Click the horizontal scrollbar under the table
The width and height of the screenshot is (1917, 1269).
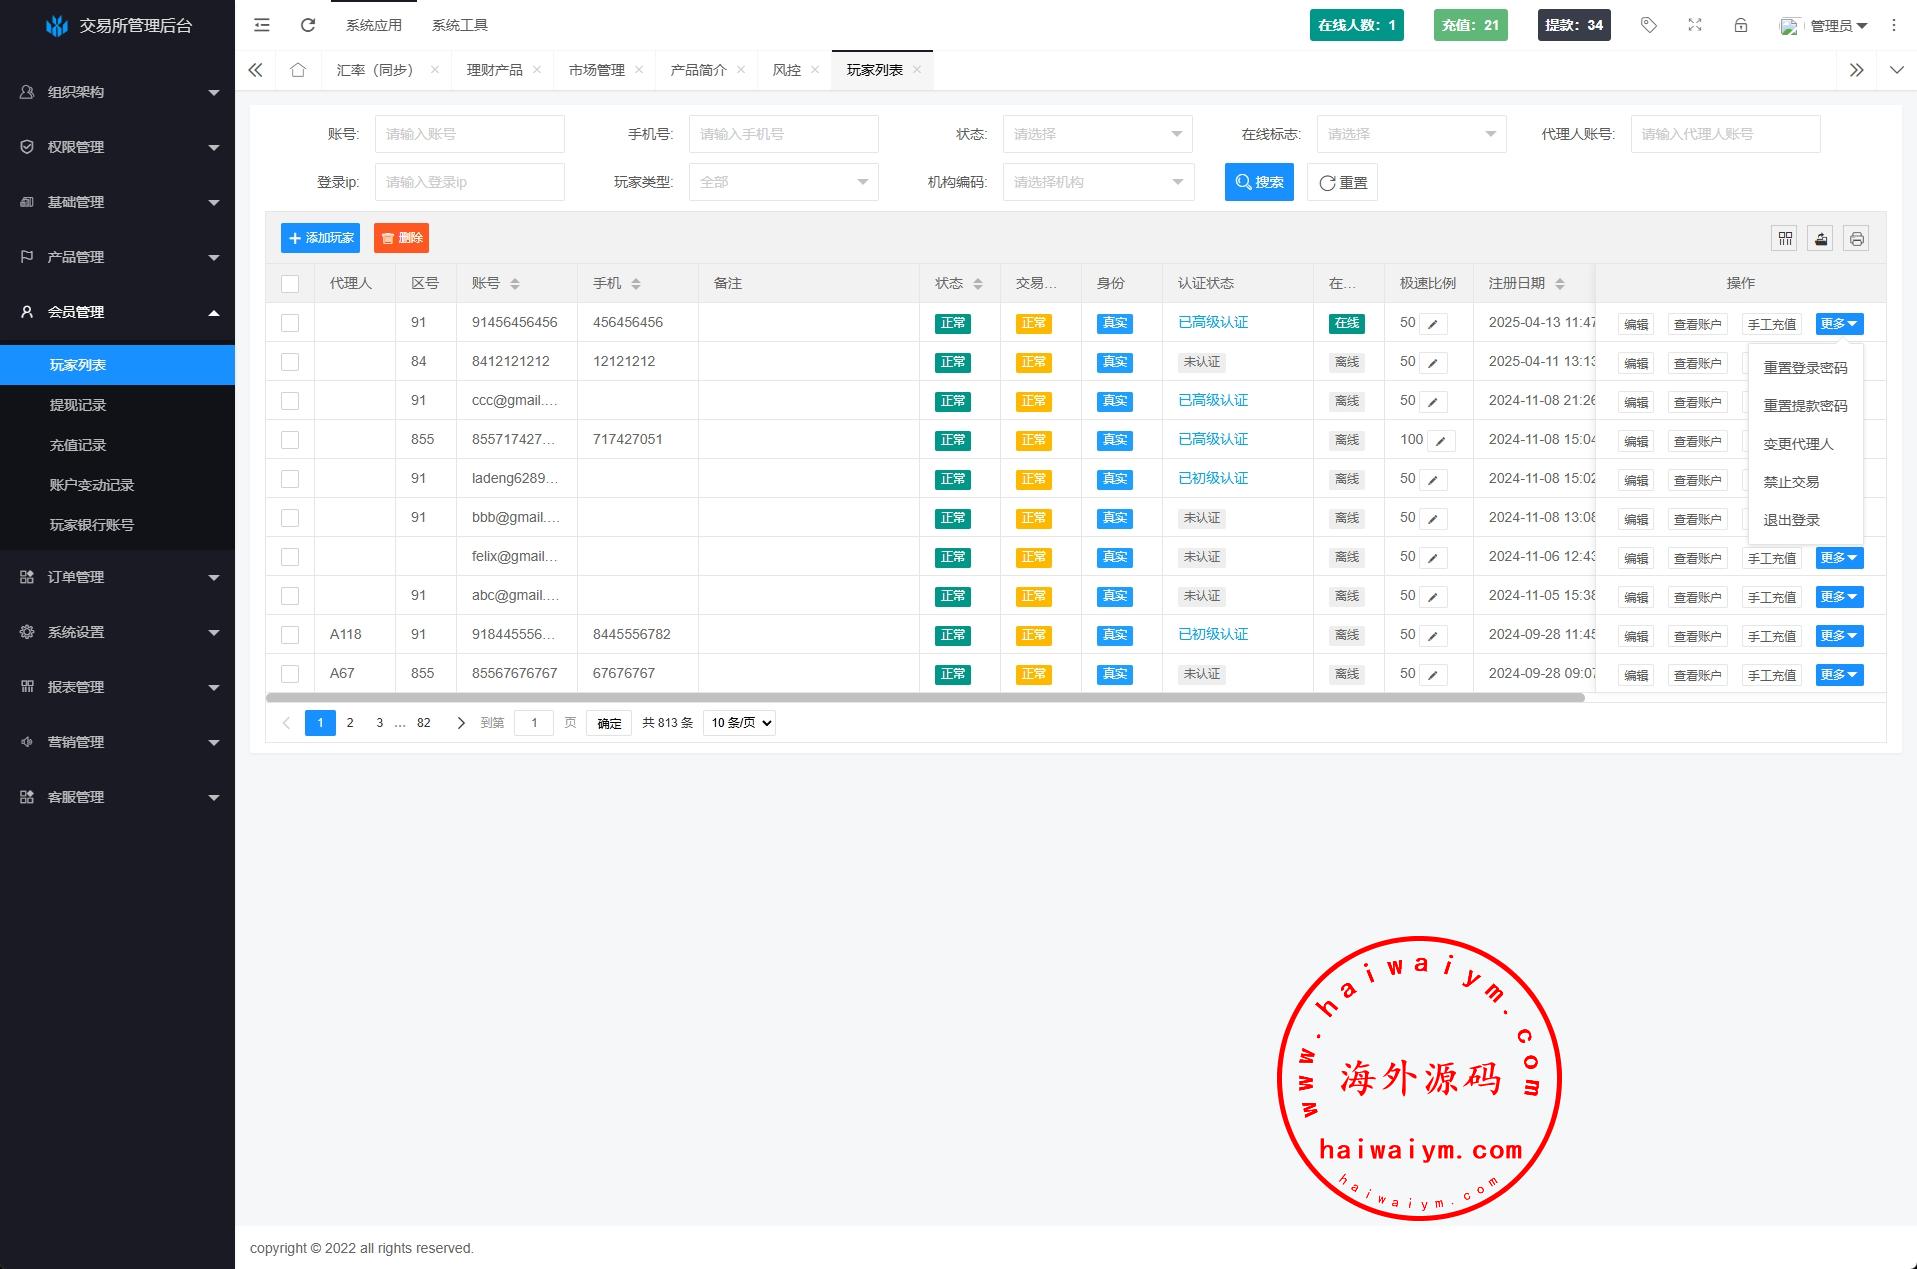925,698
